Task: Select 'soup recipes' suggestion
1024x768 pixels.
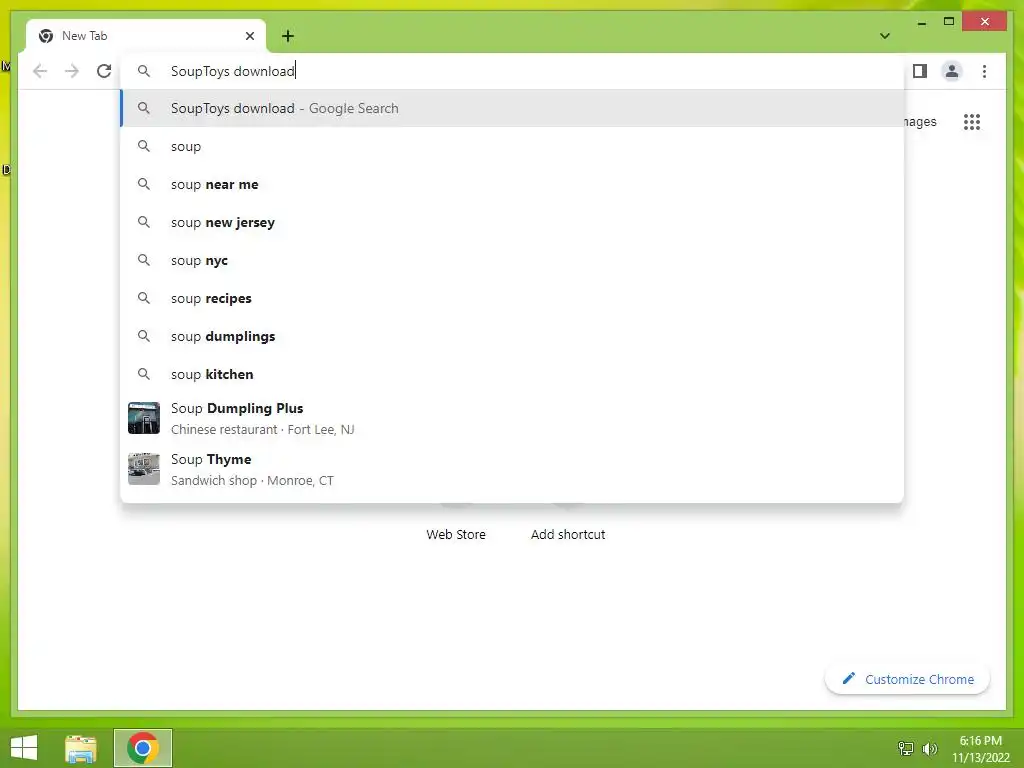Action: click(512, 298)
